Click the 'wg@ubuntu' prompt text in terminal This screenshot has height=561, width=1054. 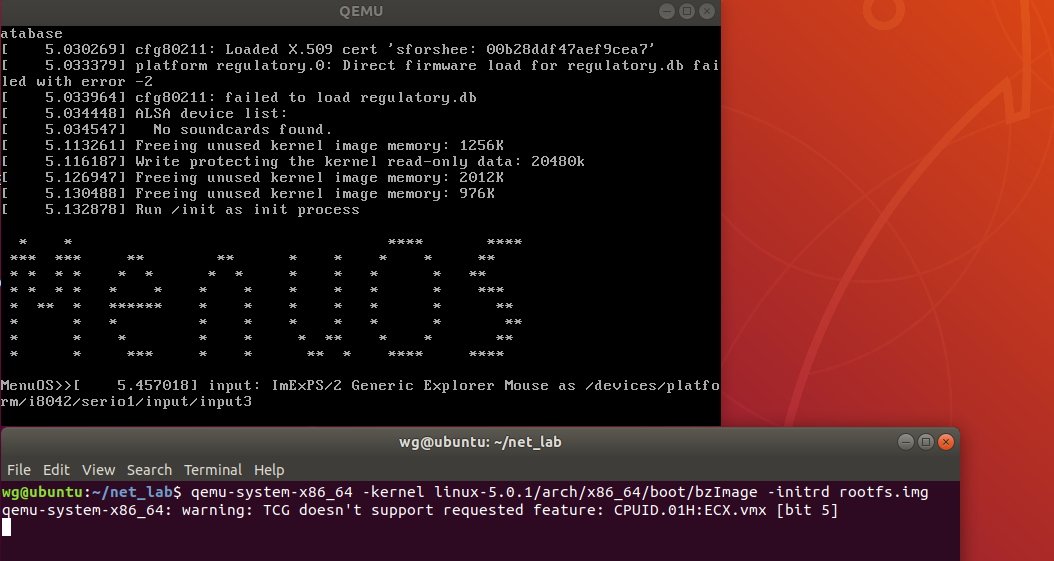(42, 492)
